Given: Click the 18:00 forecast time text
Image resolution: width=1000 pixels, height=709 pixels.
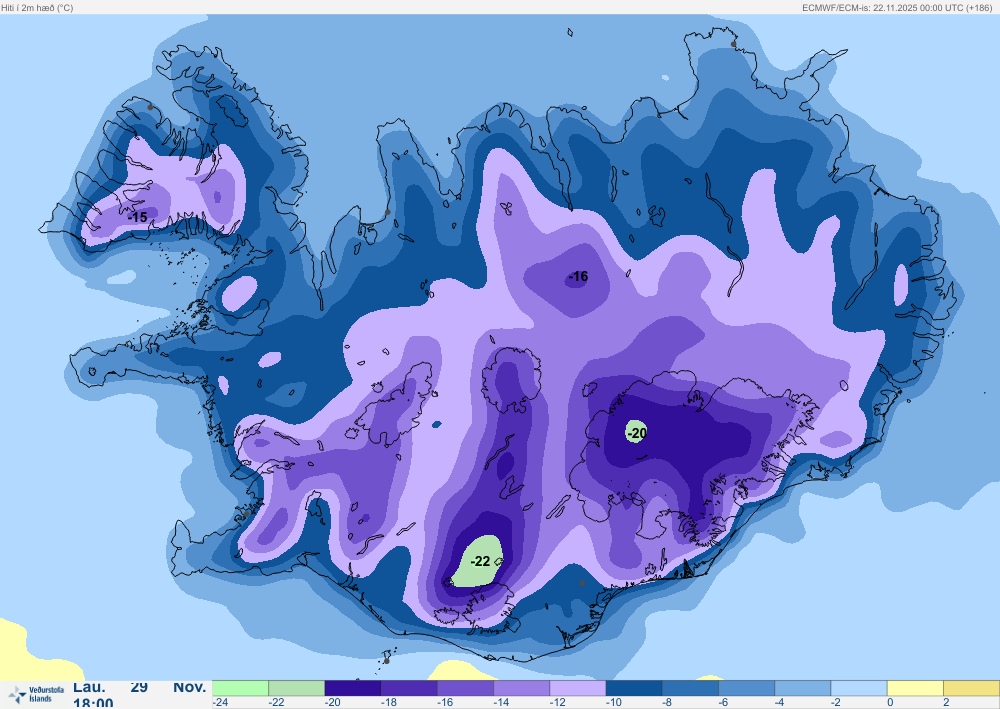Looking at the screenshot, I should (x=93, y=703).
